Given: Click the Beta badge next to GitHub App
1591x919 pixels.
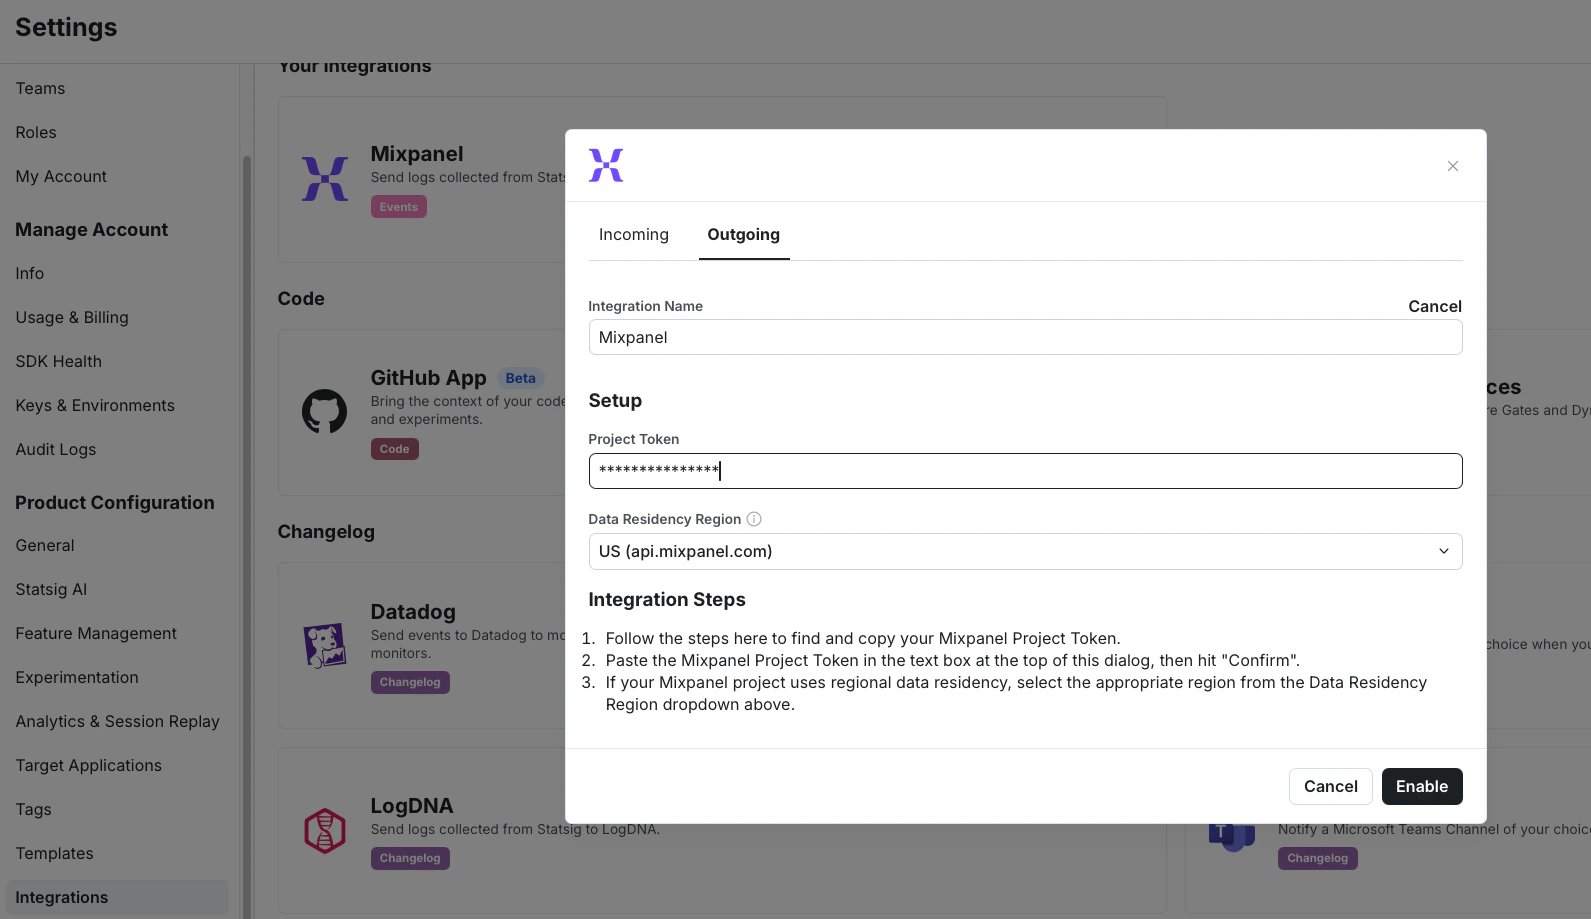Looking at the screenshot, I should pyautogui.click(x=520, y=378).
